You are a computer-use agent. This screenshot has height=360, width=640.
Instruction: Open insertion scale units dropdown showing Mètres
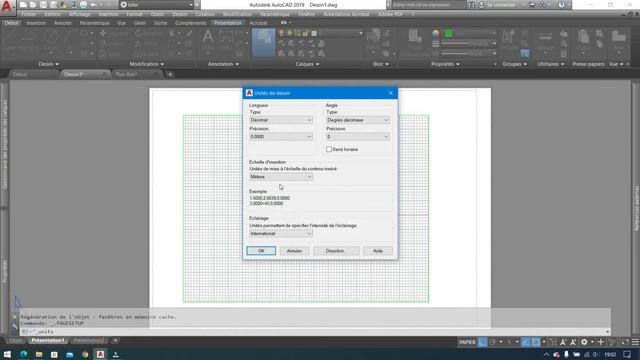click(281, 177)
